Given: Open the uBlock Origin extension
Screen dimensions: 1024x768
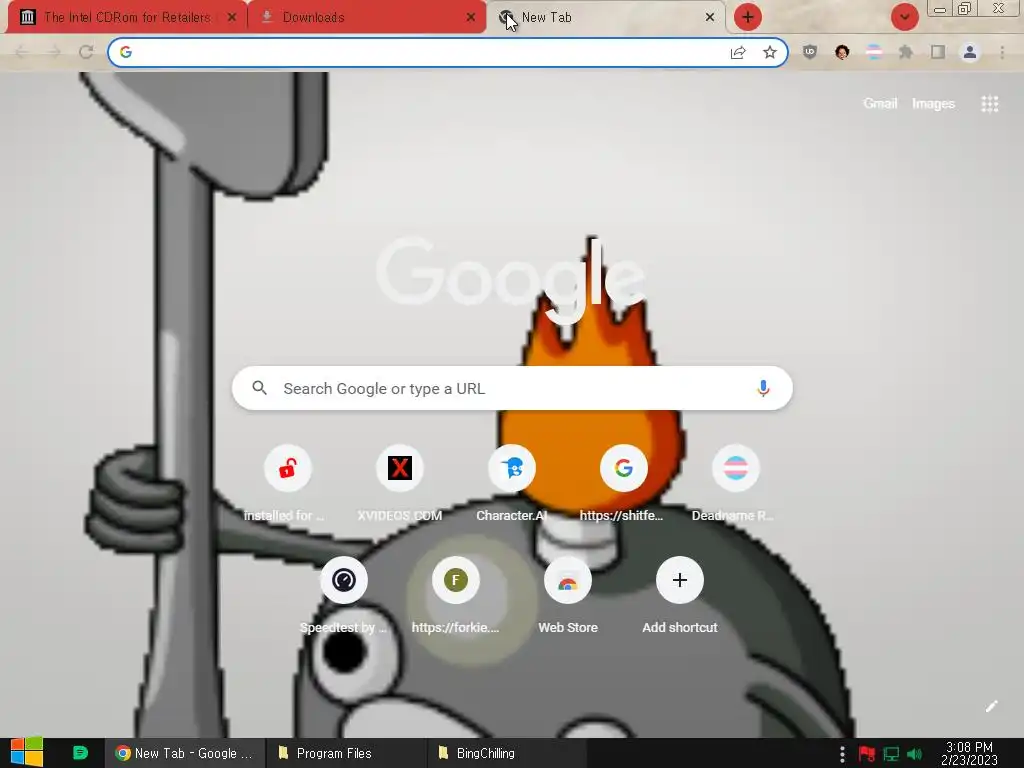Looking at the screenshot, I should pos(810,52).
